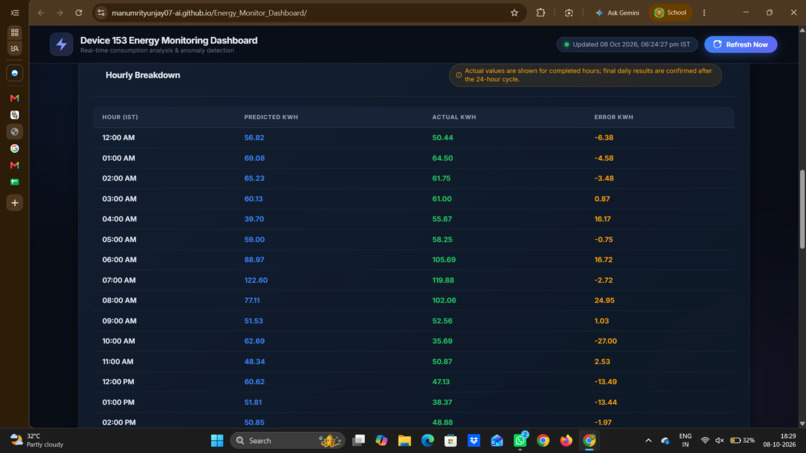The width and height of the screenshot is (806, 453).
Task: Click the ACTUAL KWH column header
Action: (x=454, y=117)
